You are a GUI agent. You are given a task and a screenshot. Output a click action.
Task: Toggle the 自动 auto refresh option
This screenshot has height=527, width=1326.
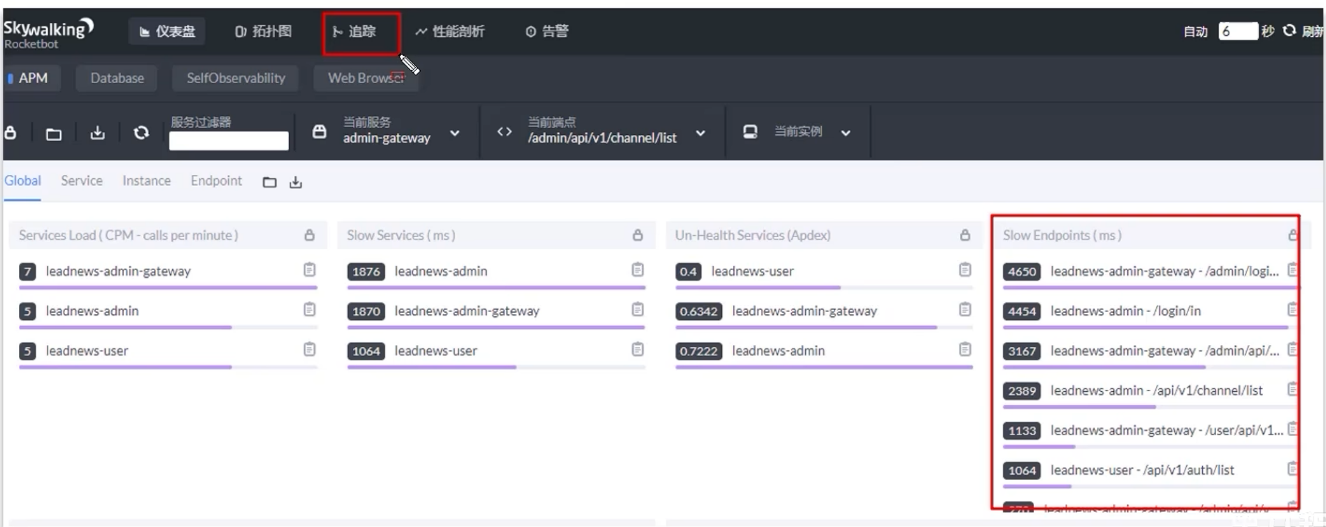pos(1196,32)
